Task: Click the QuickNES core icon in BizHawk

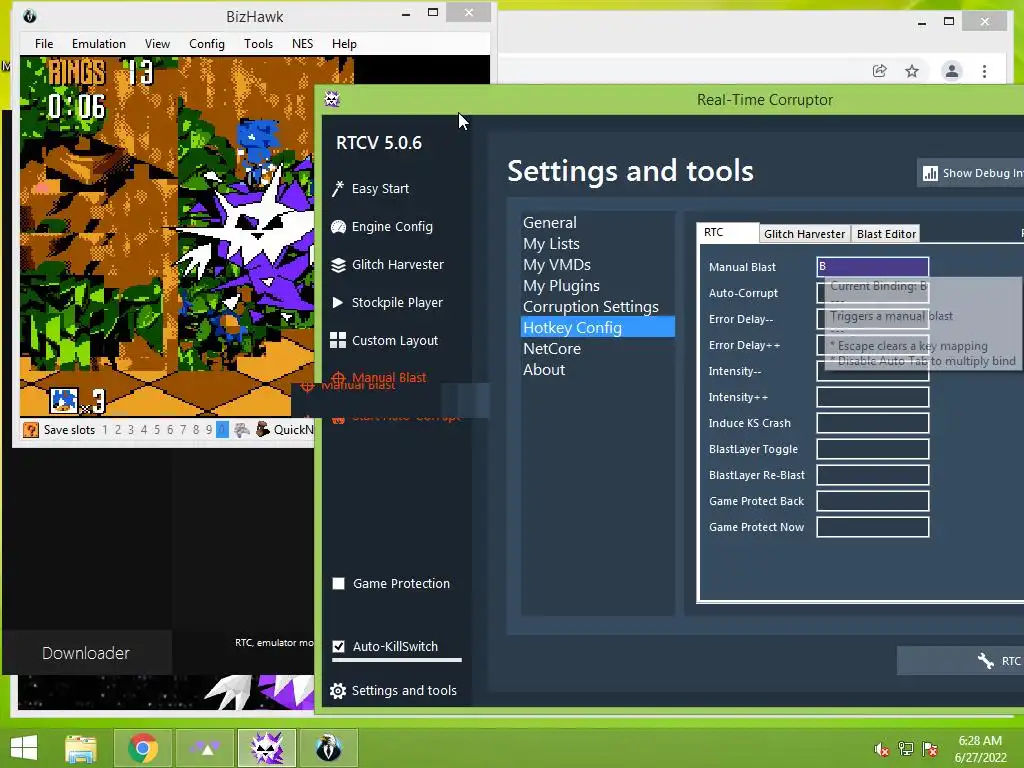Action: [263, 429]
